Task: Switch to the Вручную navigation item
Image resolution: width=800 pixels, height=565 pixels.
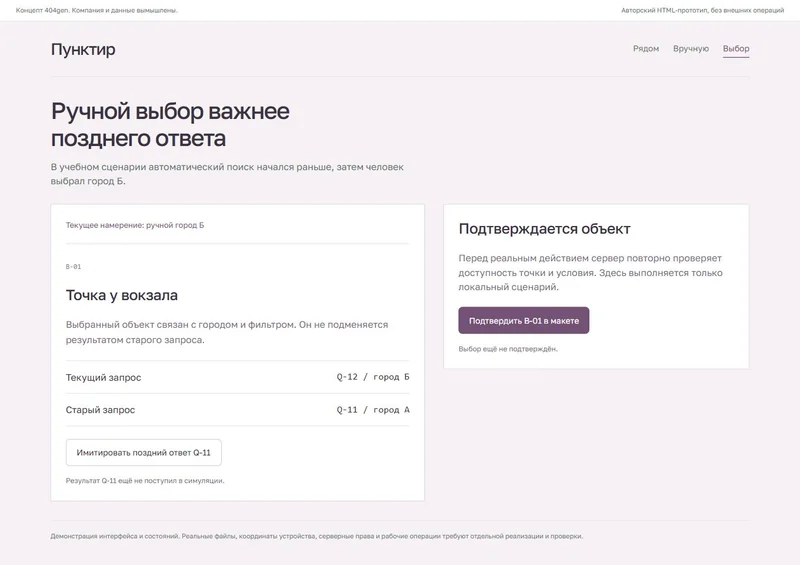Action: pyautogui.click(x=691, y=48)
